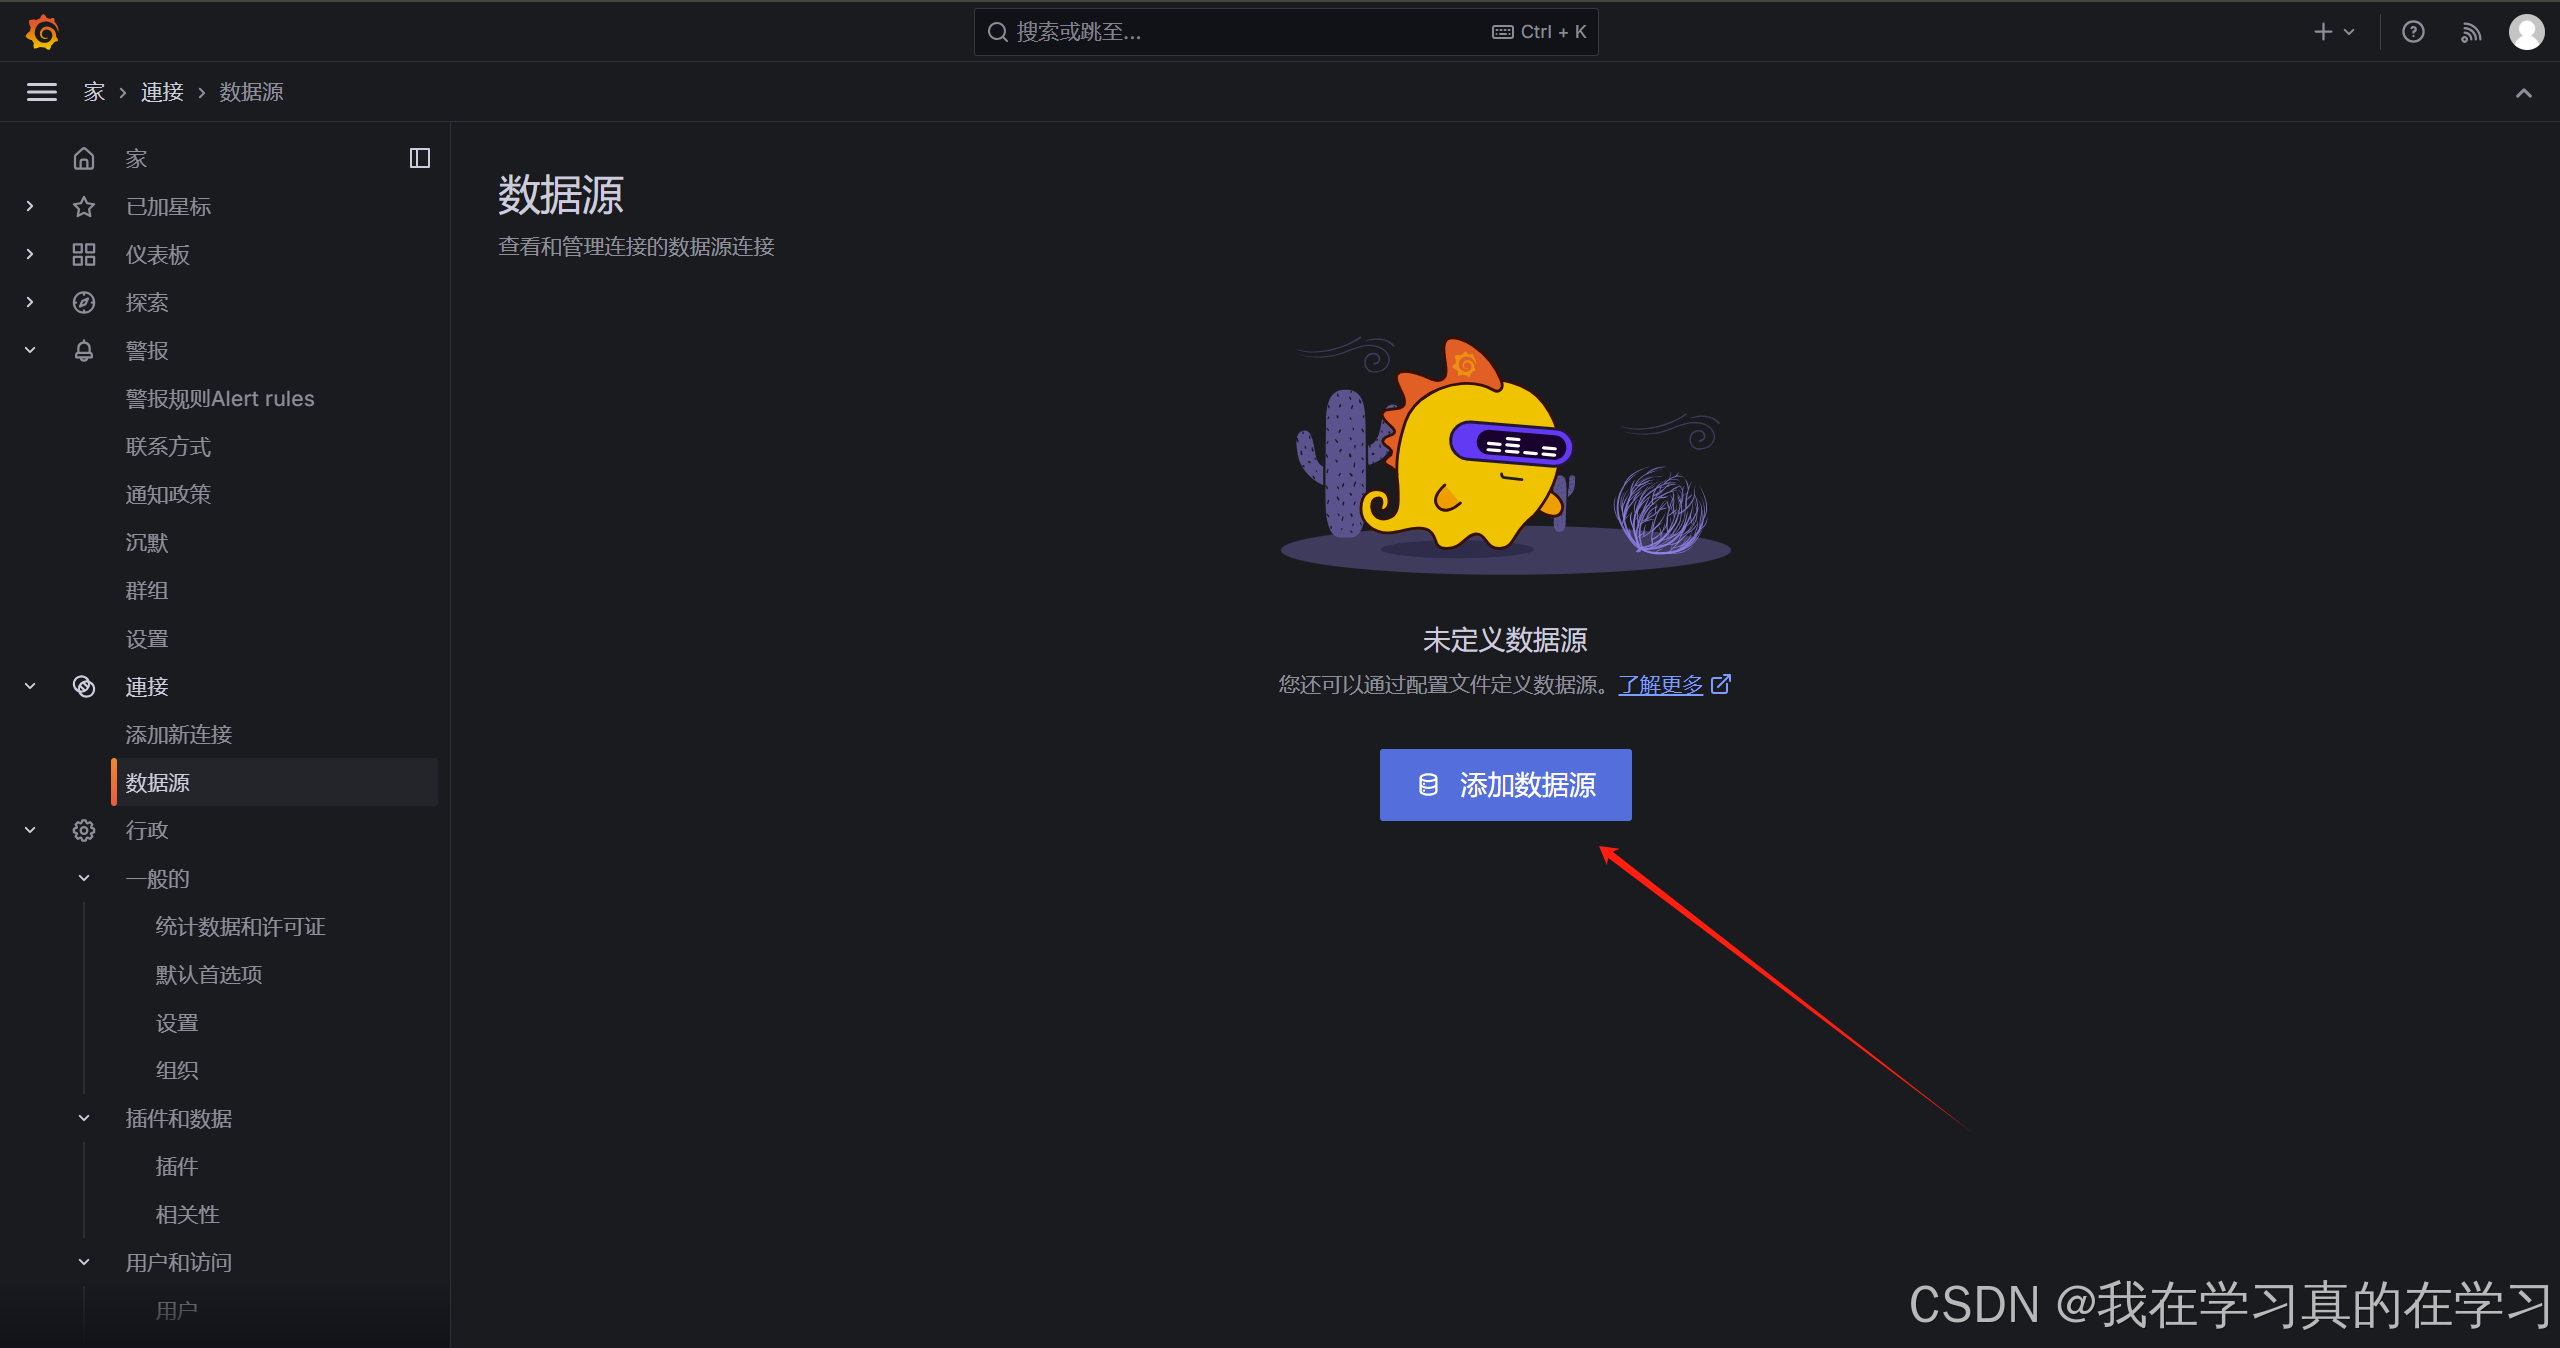Open 默认首选项

[x=209, y=974]
